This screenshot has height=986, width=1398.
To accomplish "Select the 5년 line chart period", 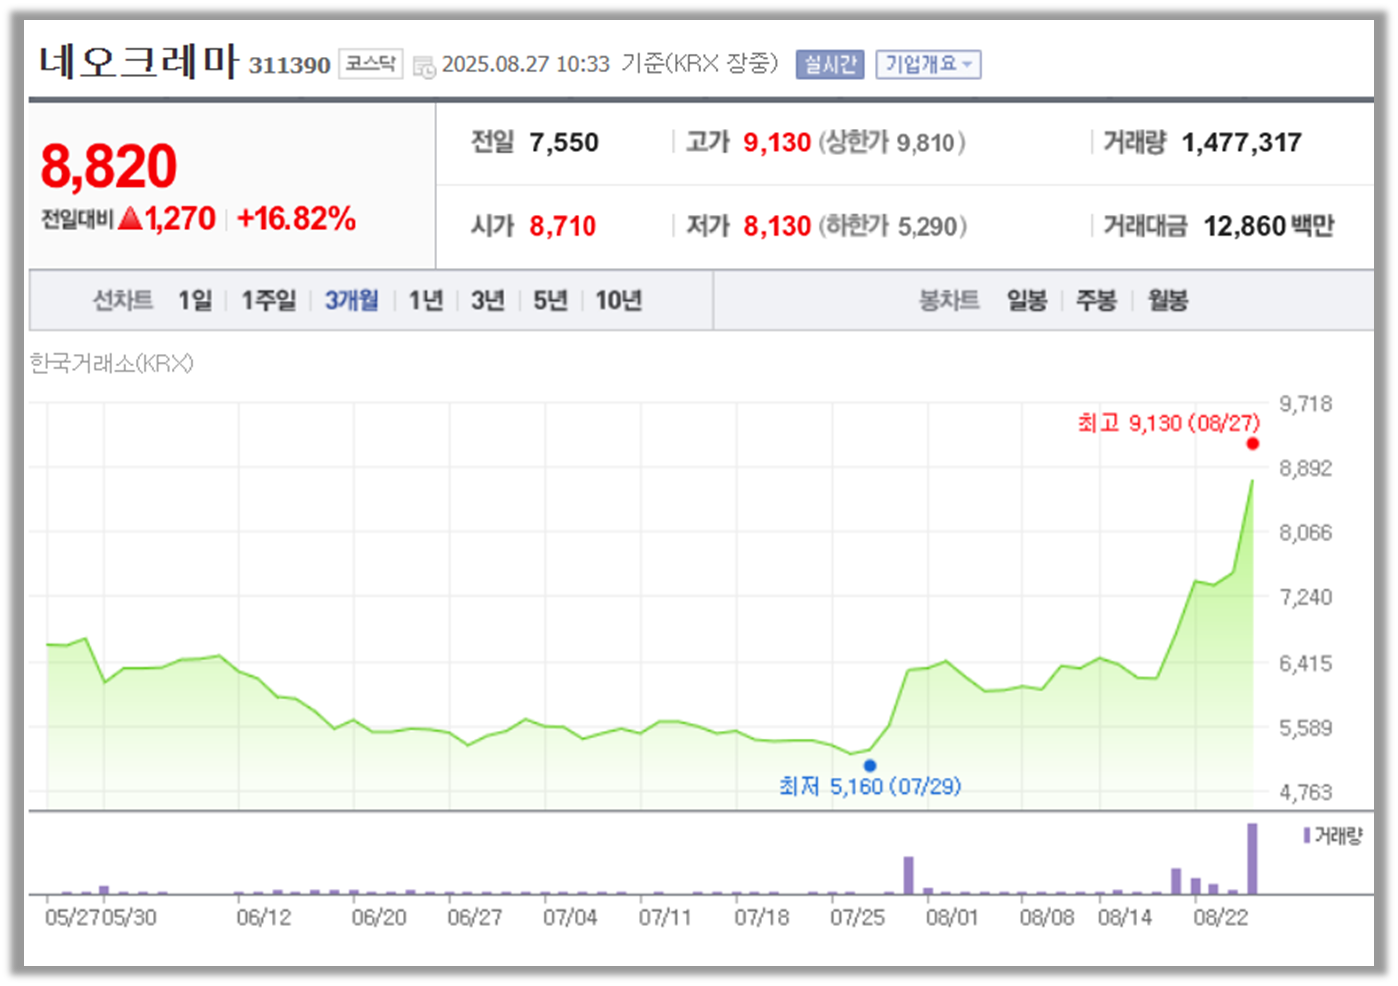I will pos(550,300).
